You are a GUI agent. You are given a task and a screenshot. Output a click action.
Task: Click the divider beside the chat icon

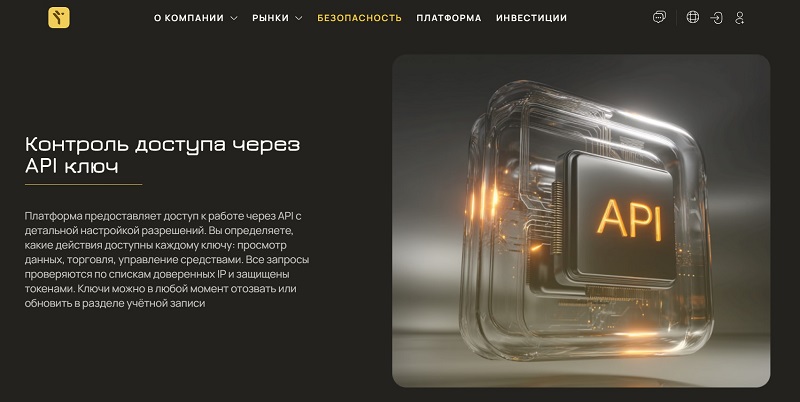[x=677, y=18]
